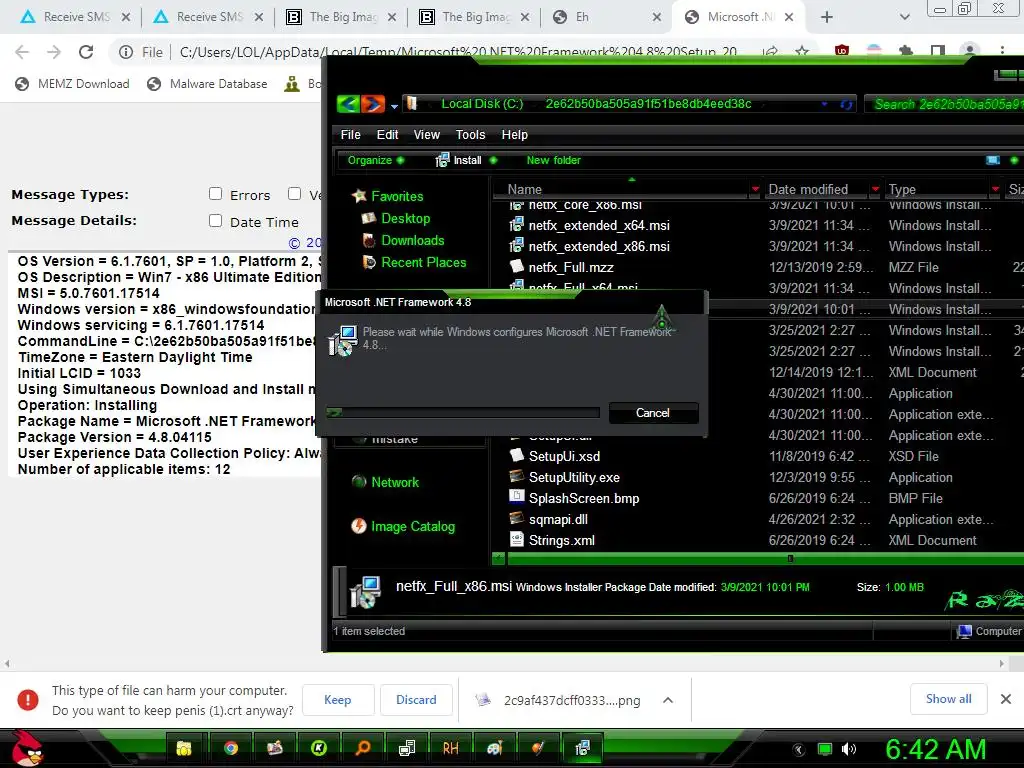Select SetupUtility.exe file icon
This screenshot has height=768, width=1024.
(x=517, y=477)
